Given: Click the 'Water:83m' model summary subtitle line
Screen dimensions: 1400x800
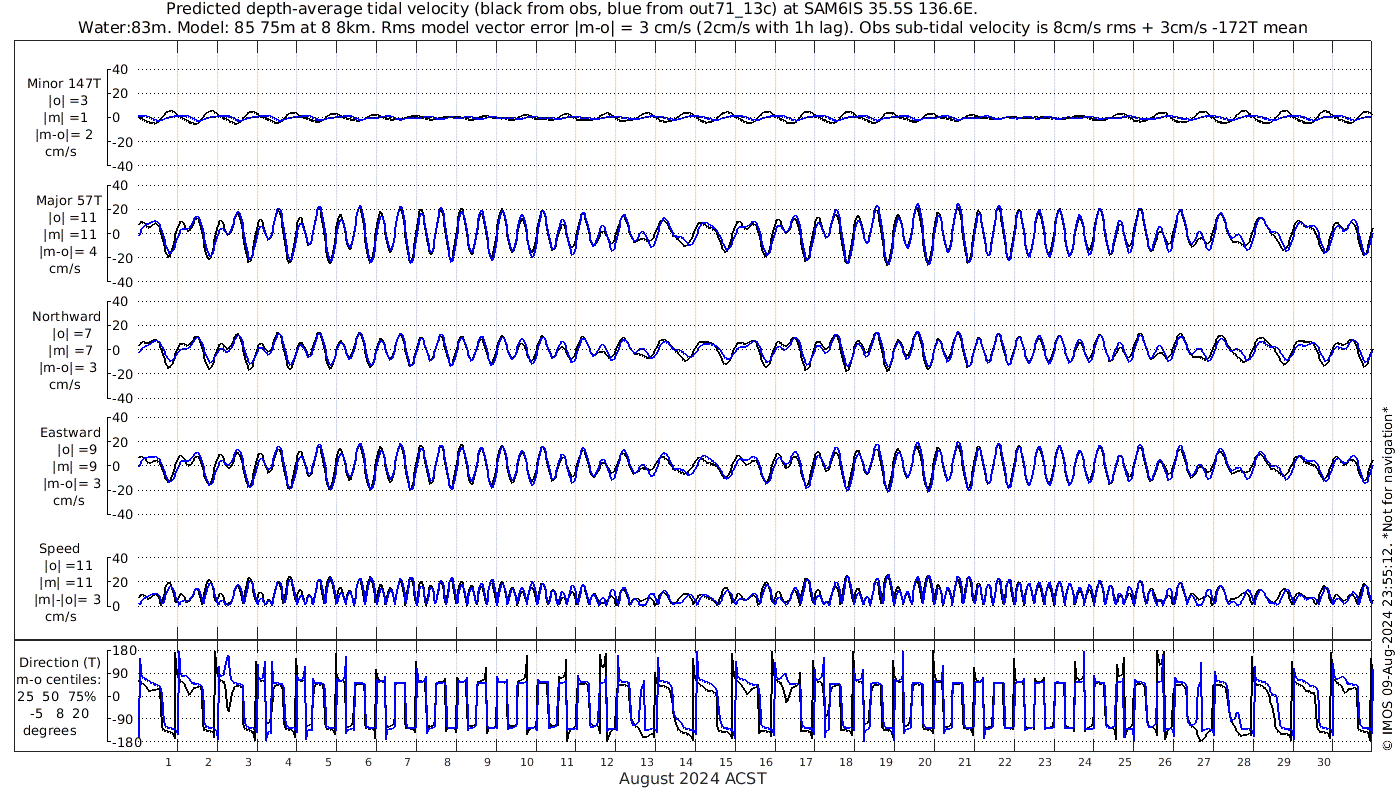Looking at the screenshot, I should [x=692, y=27].
